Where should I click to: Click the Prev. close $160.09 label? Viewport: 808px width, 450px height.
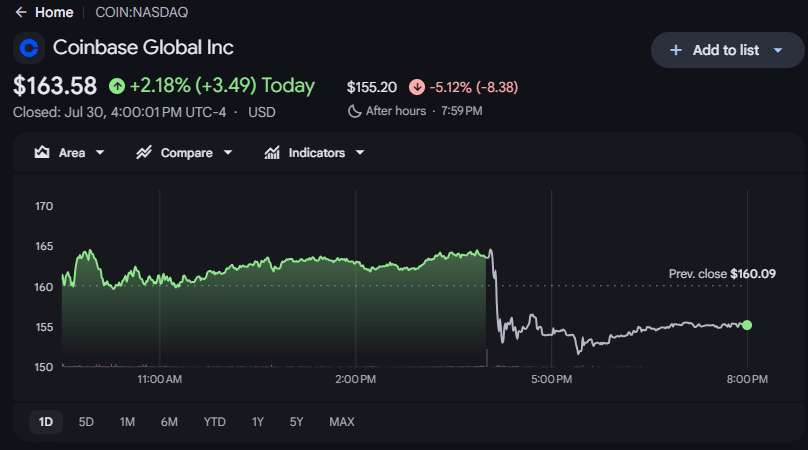pyautogui.click(x=722, y=274)
